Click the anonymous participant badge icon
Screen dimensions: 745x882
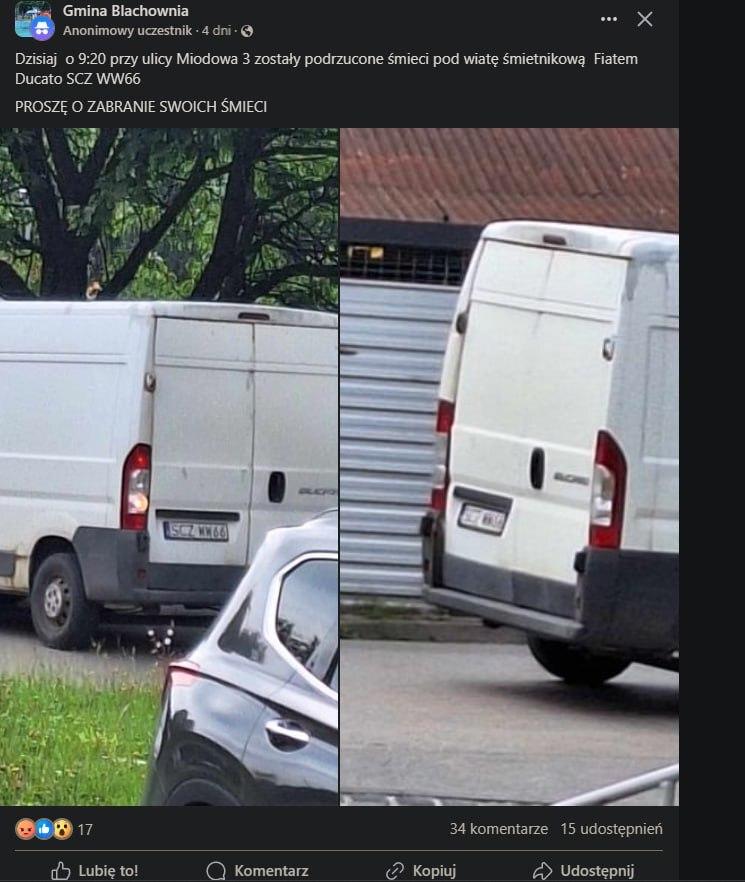[43, 29]
